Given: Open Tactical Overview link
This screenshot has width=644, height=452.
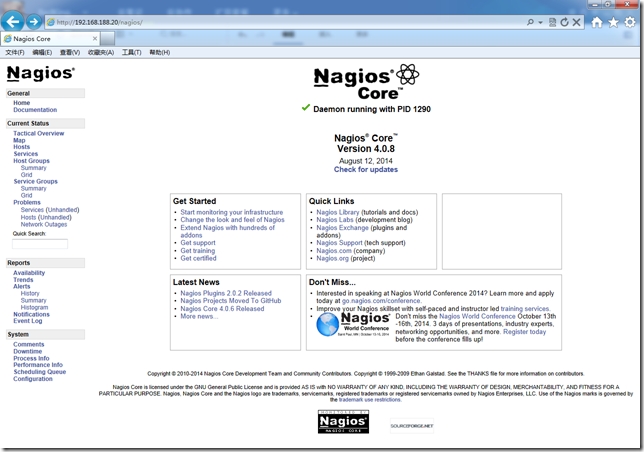Looking at the screenshot, I should point(39,133).
